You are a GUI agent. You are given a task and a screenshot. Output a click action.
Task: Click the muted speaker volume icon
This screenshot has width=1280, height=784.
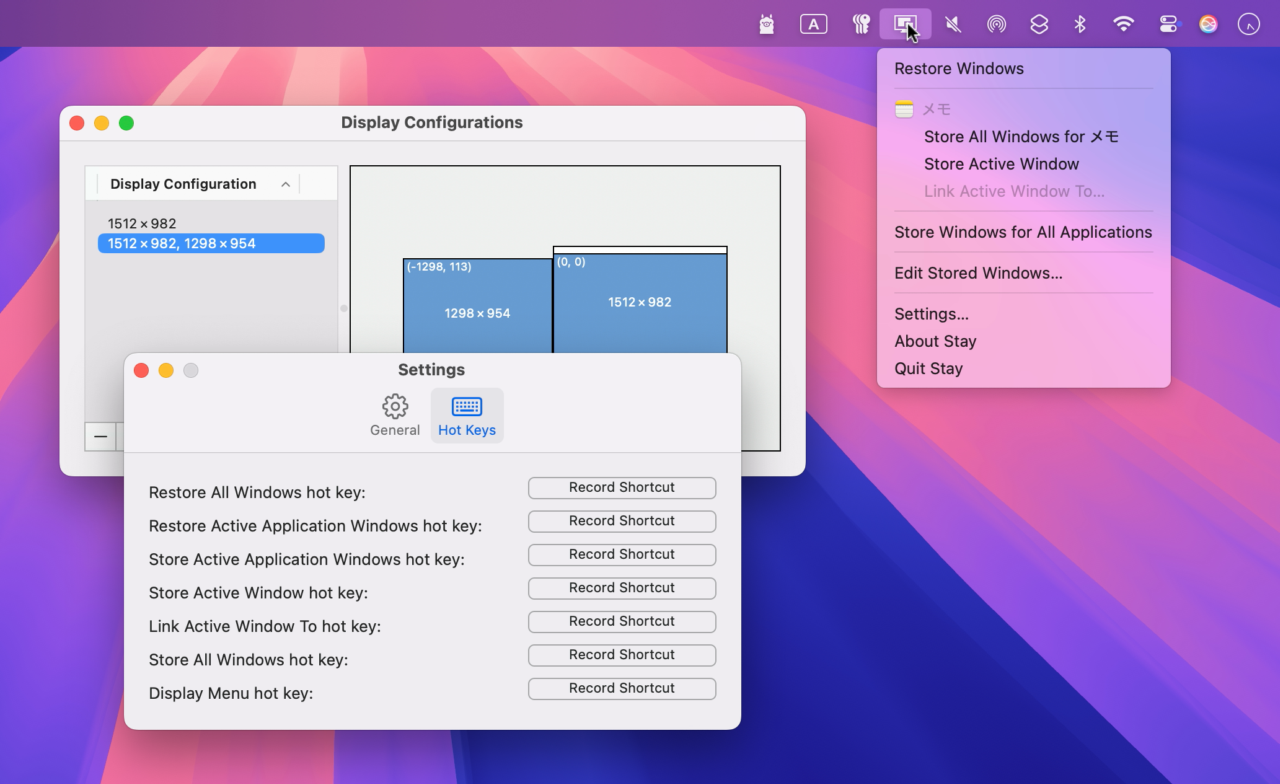953,24
